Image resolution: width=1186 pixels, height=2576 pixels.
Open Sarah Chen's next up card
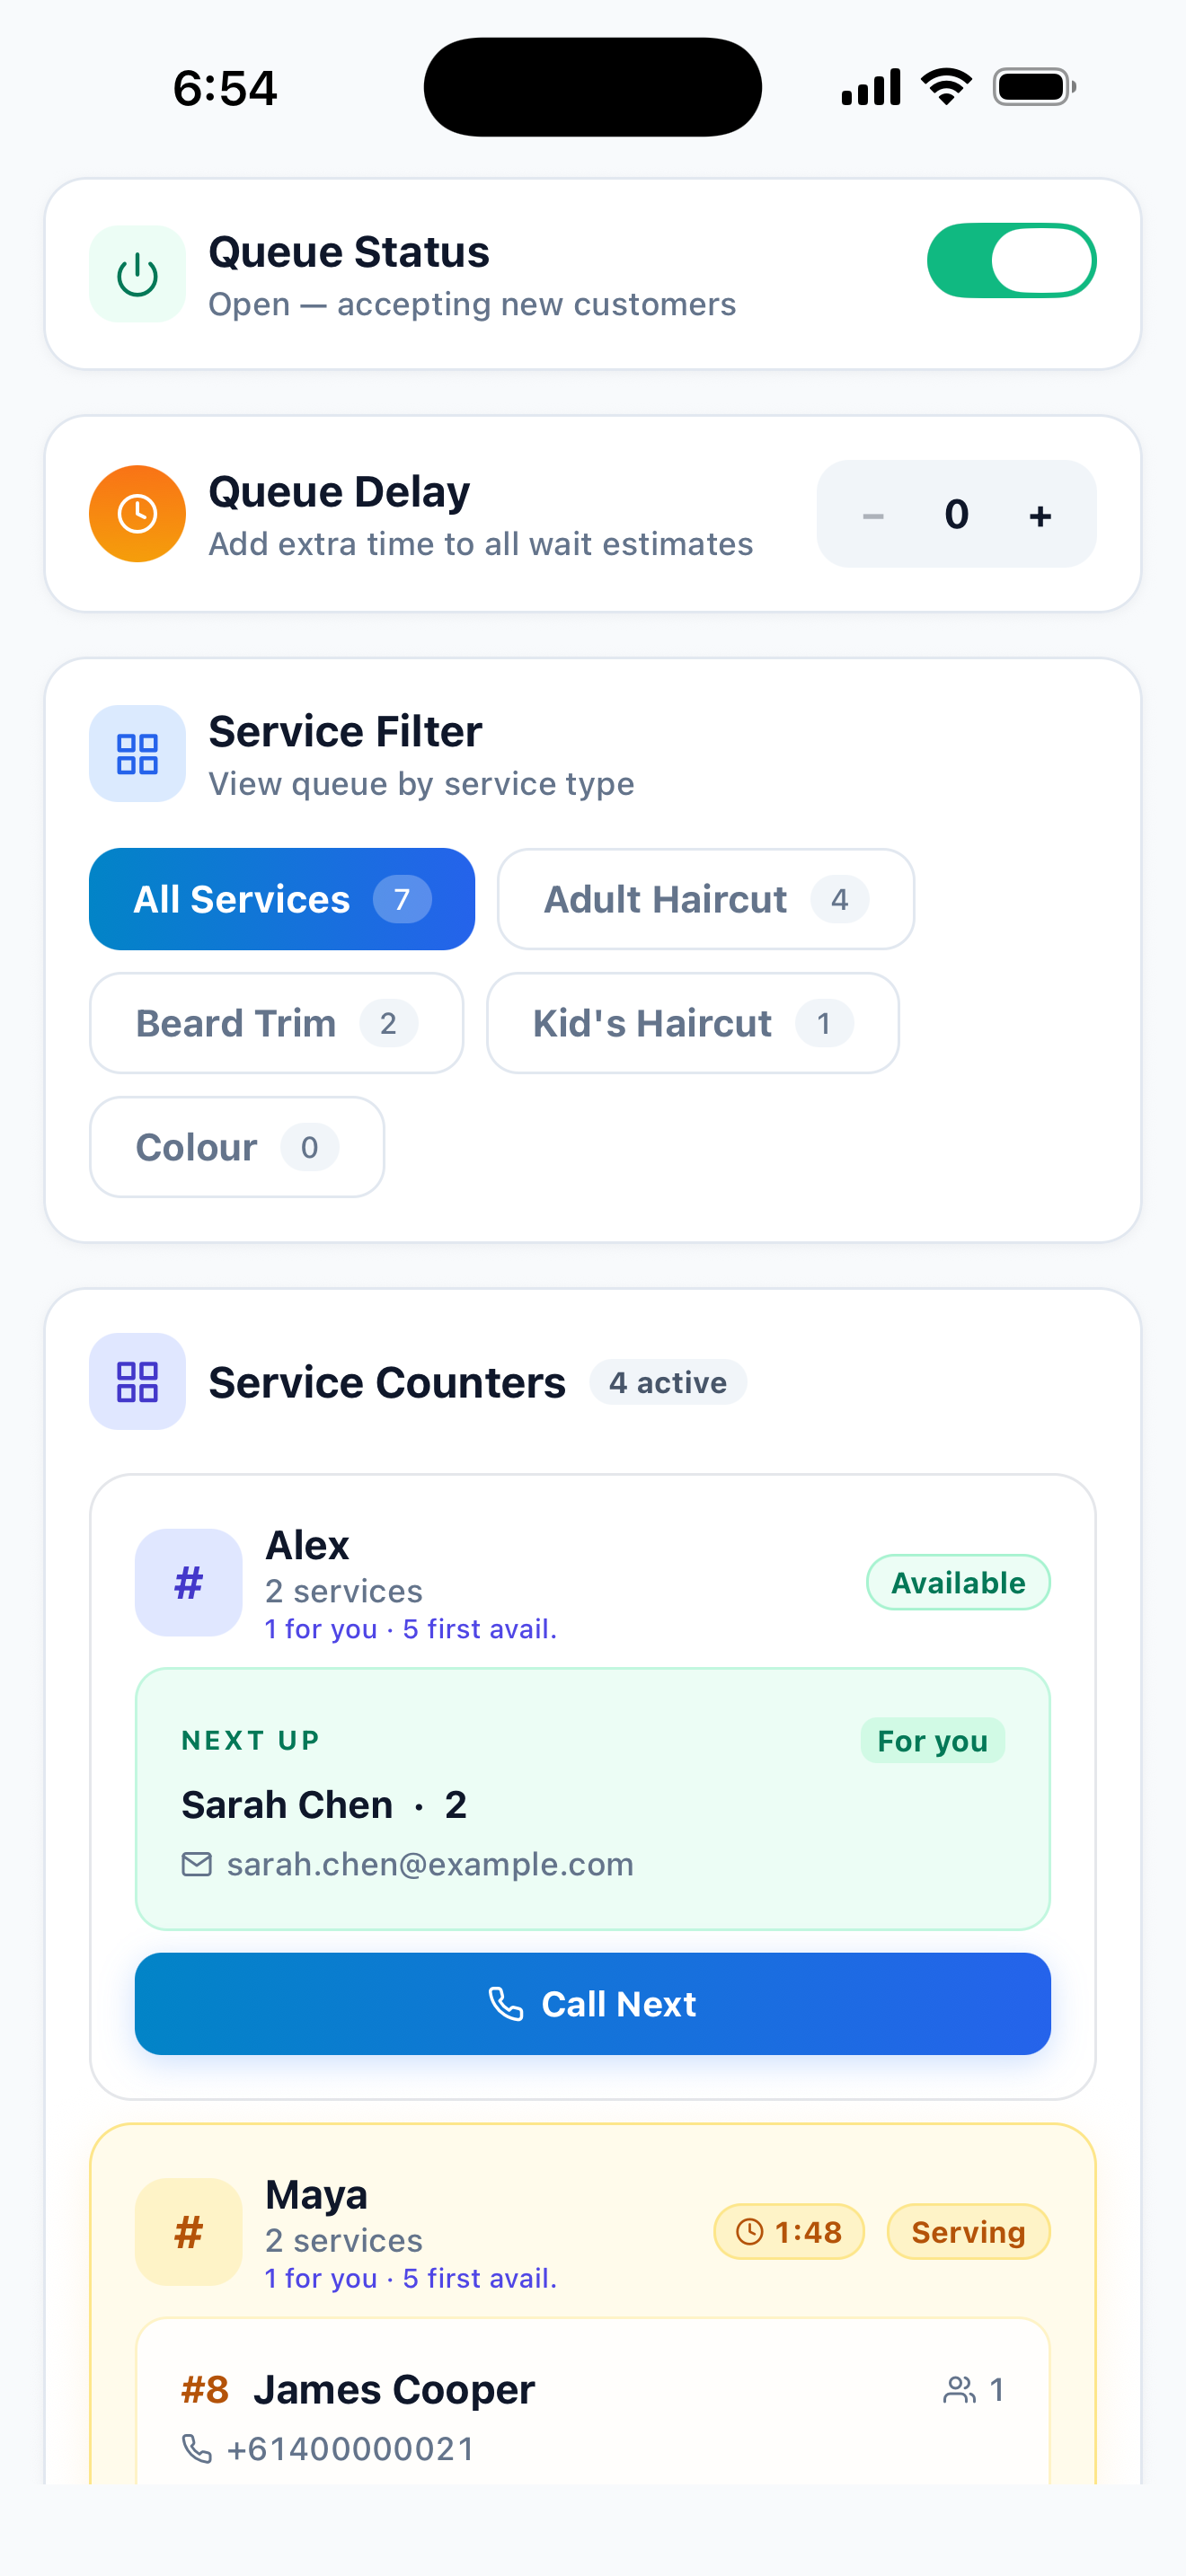click(593, 1799)
